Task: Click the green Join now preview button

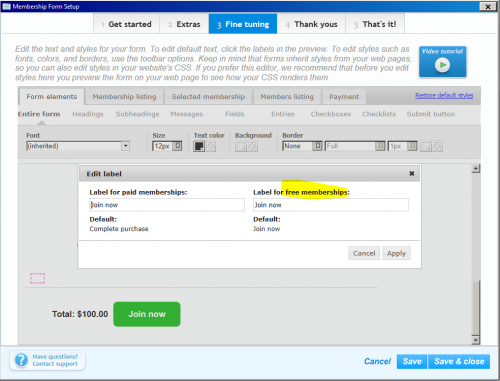Action: coord(147,314)
